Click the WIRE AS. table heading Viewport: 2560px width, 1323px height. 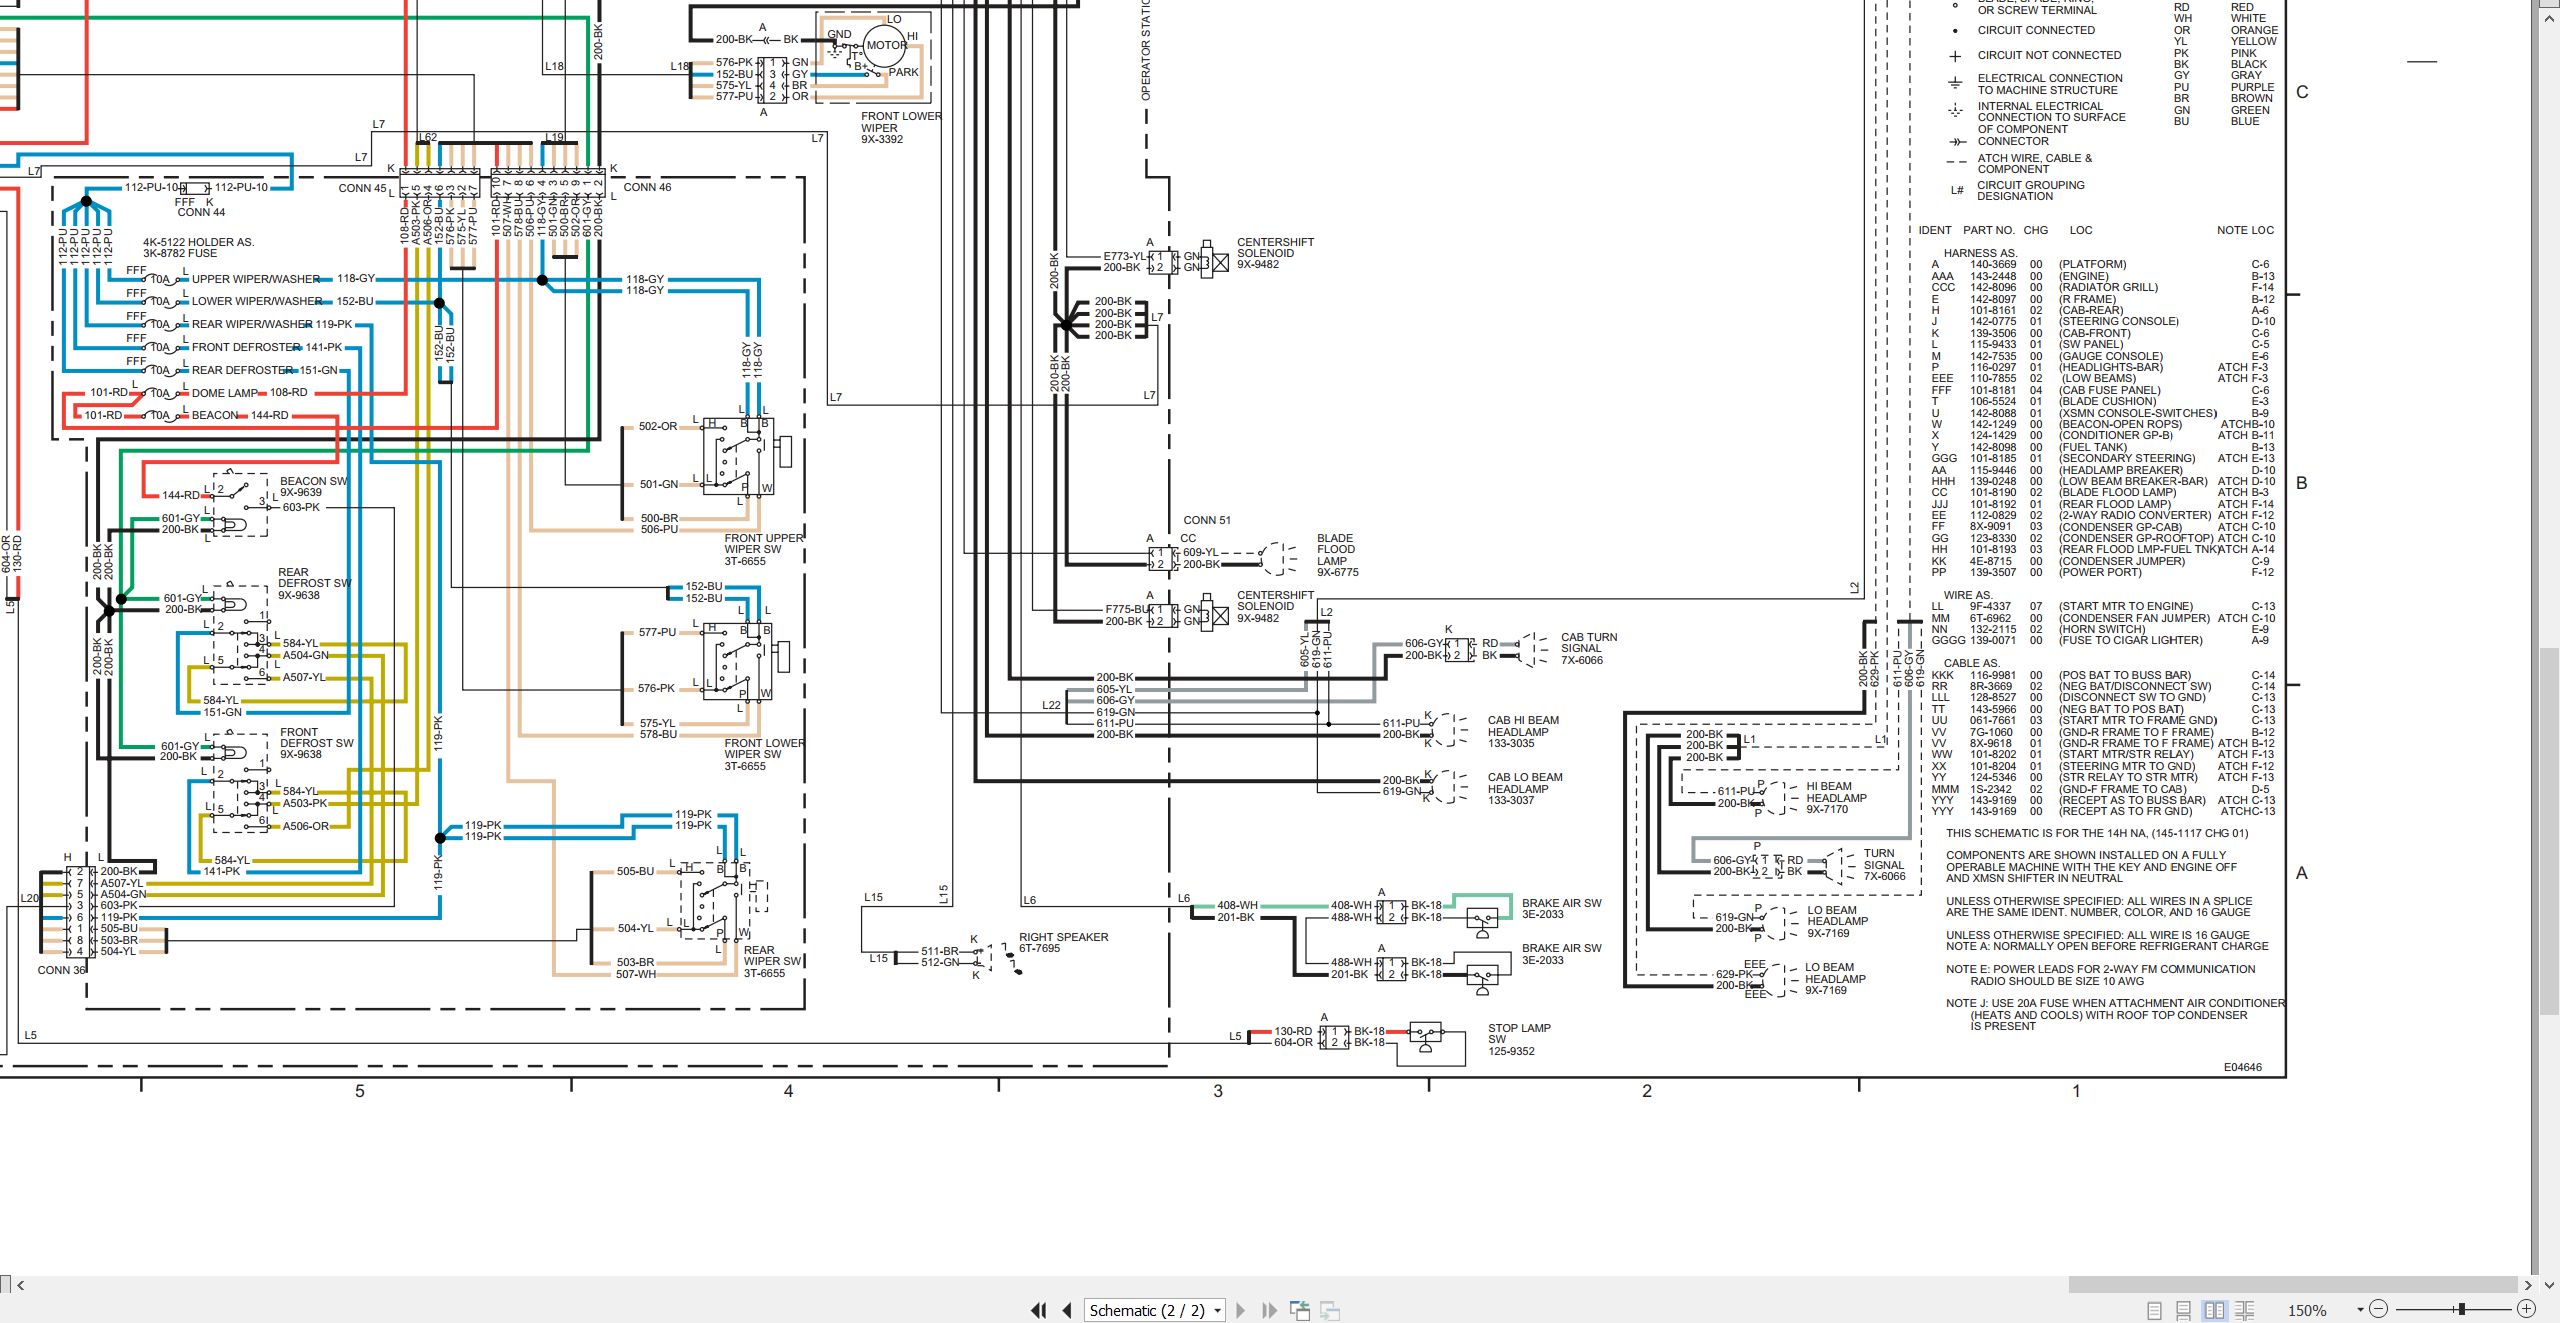pos(1968,595)
